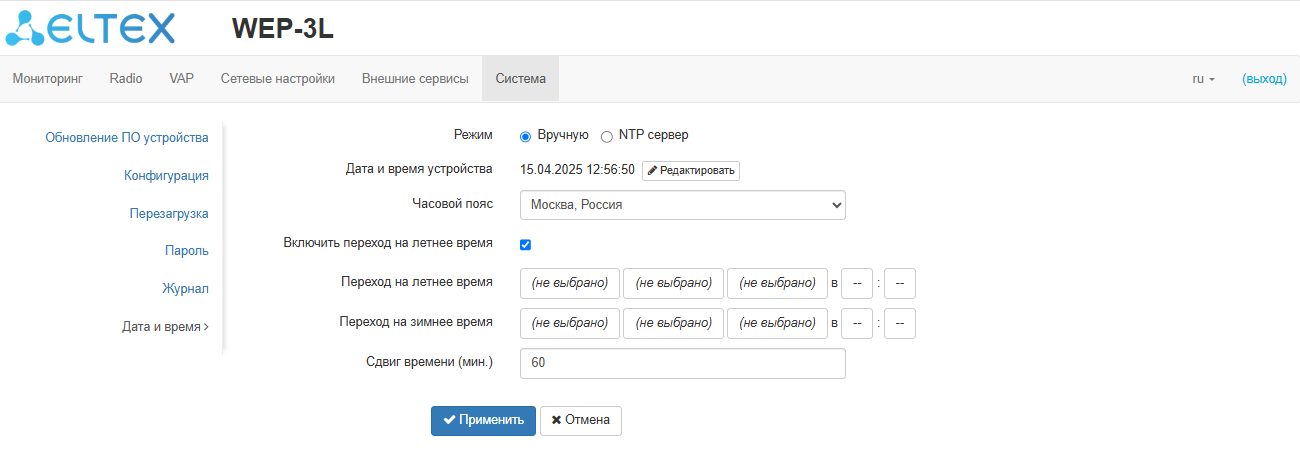Open Обновление ПО устройства page
This screenshot has height=458, width=1300.
tap(126, 138)
